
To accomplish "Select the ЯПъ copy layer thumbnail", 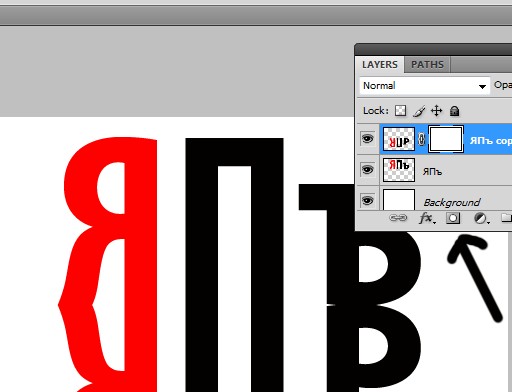I will pyautogui.click(x=399, y=139).
